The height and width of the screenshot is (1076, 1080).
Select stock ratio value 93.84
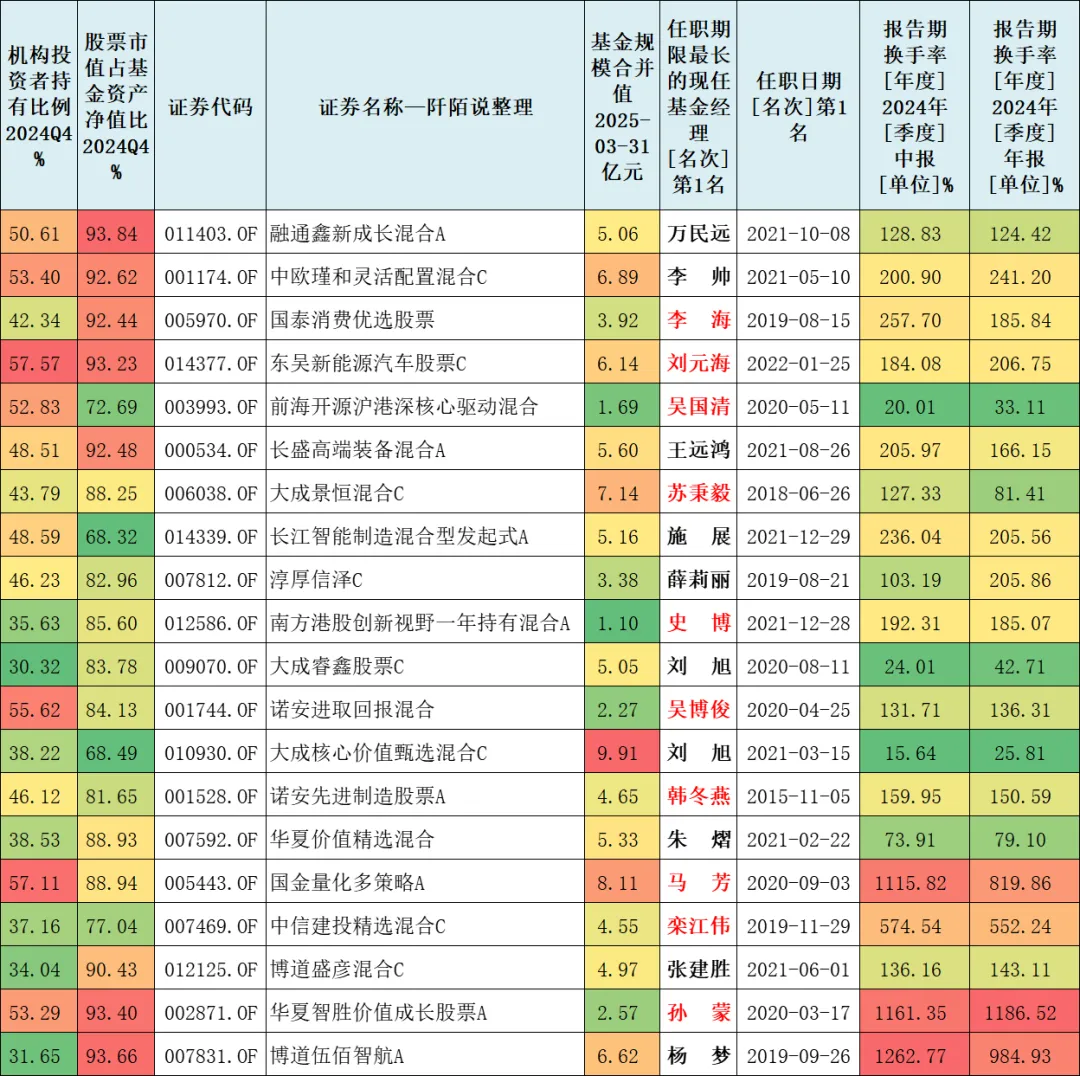[x=112, y=234]
